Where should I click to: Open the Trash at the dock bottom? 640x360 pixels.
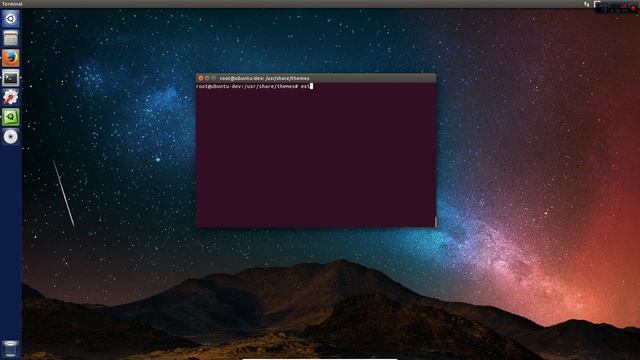[x=10, y=349]
